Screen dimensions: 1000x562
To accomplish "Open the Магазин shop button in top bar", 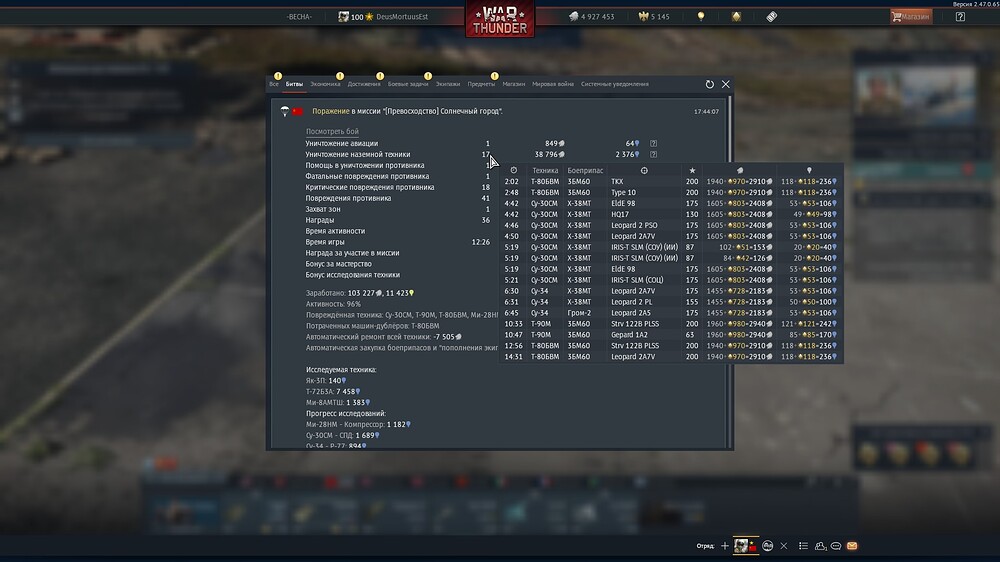I will [911, 16].
